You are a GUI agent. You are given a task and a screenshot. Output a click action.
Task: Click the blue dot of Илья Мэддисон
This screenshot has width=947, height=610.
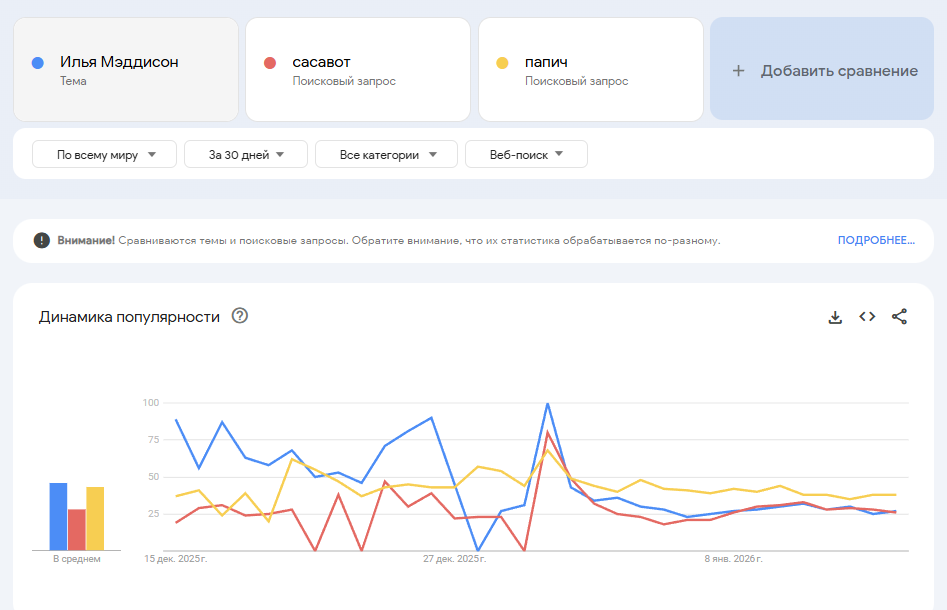point(37,63)
